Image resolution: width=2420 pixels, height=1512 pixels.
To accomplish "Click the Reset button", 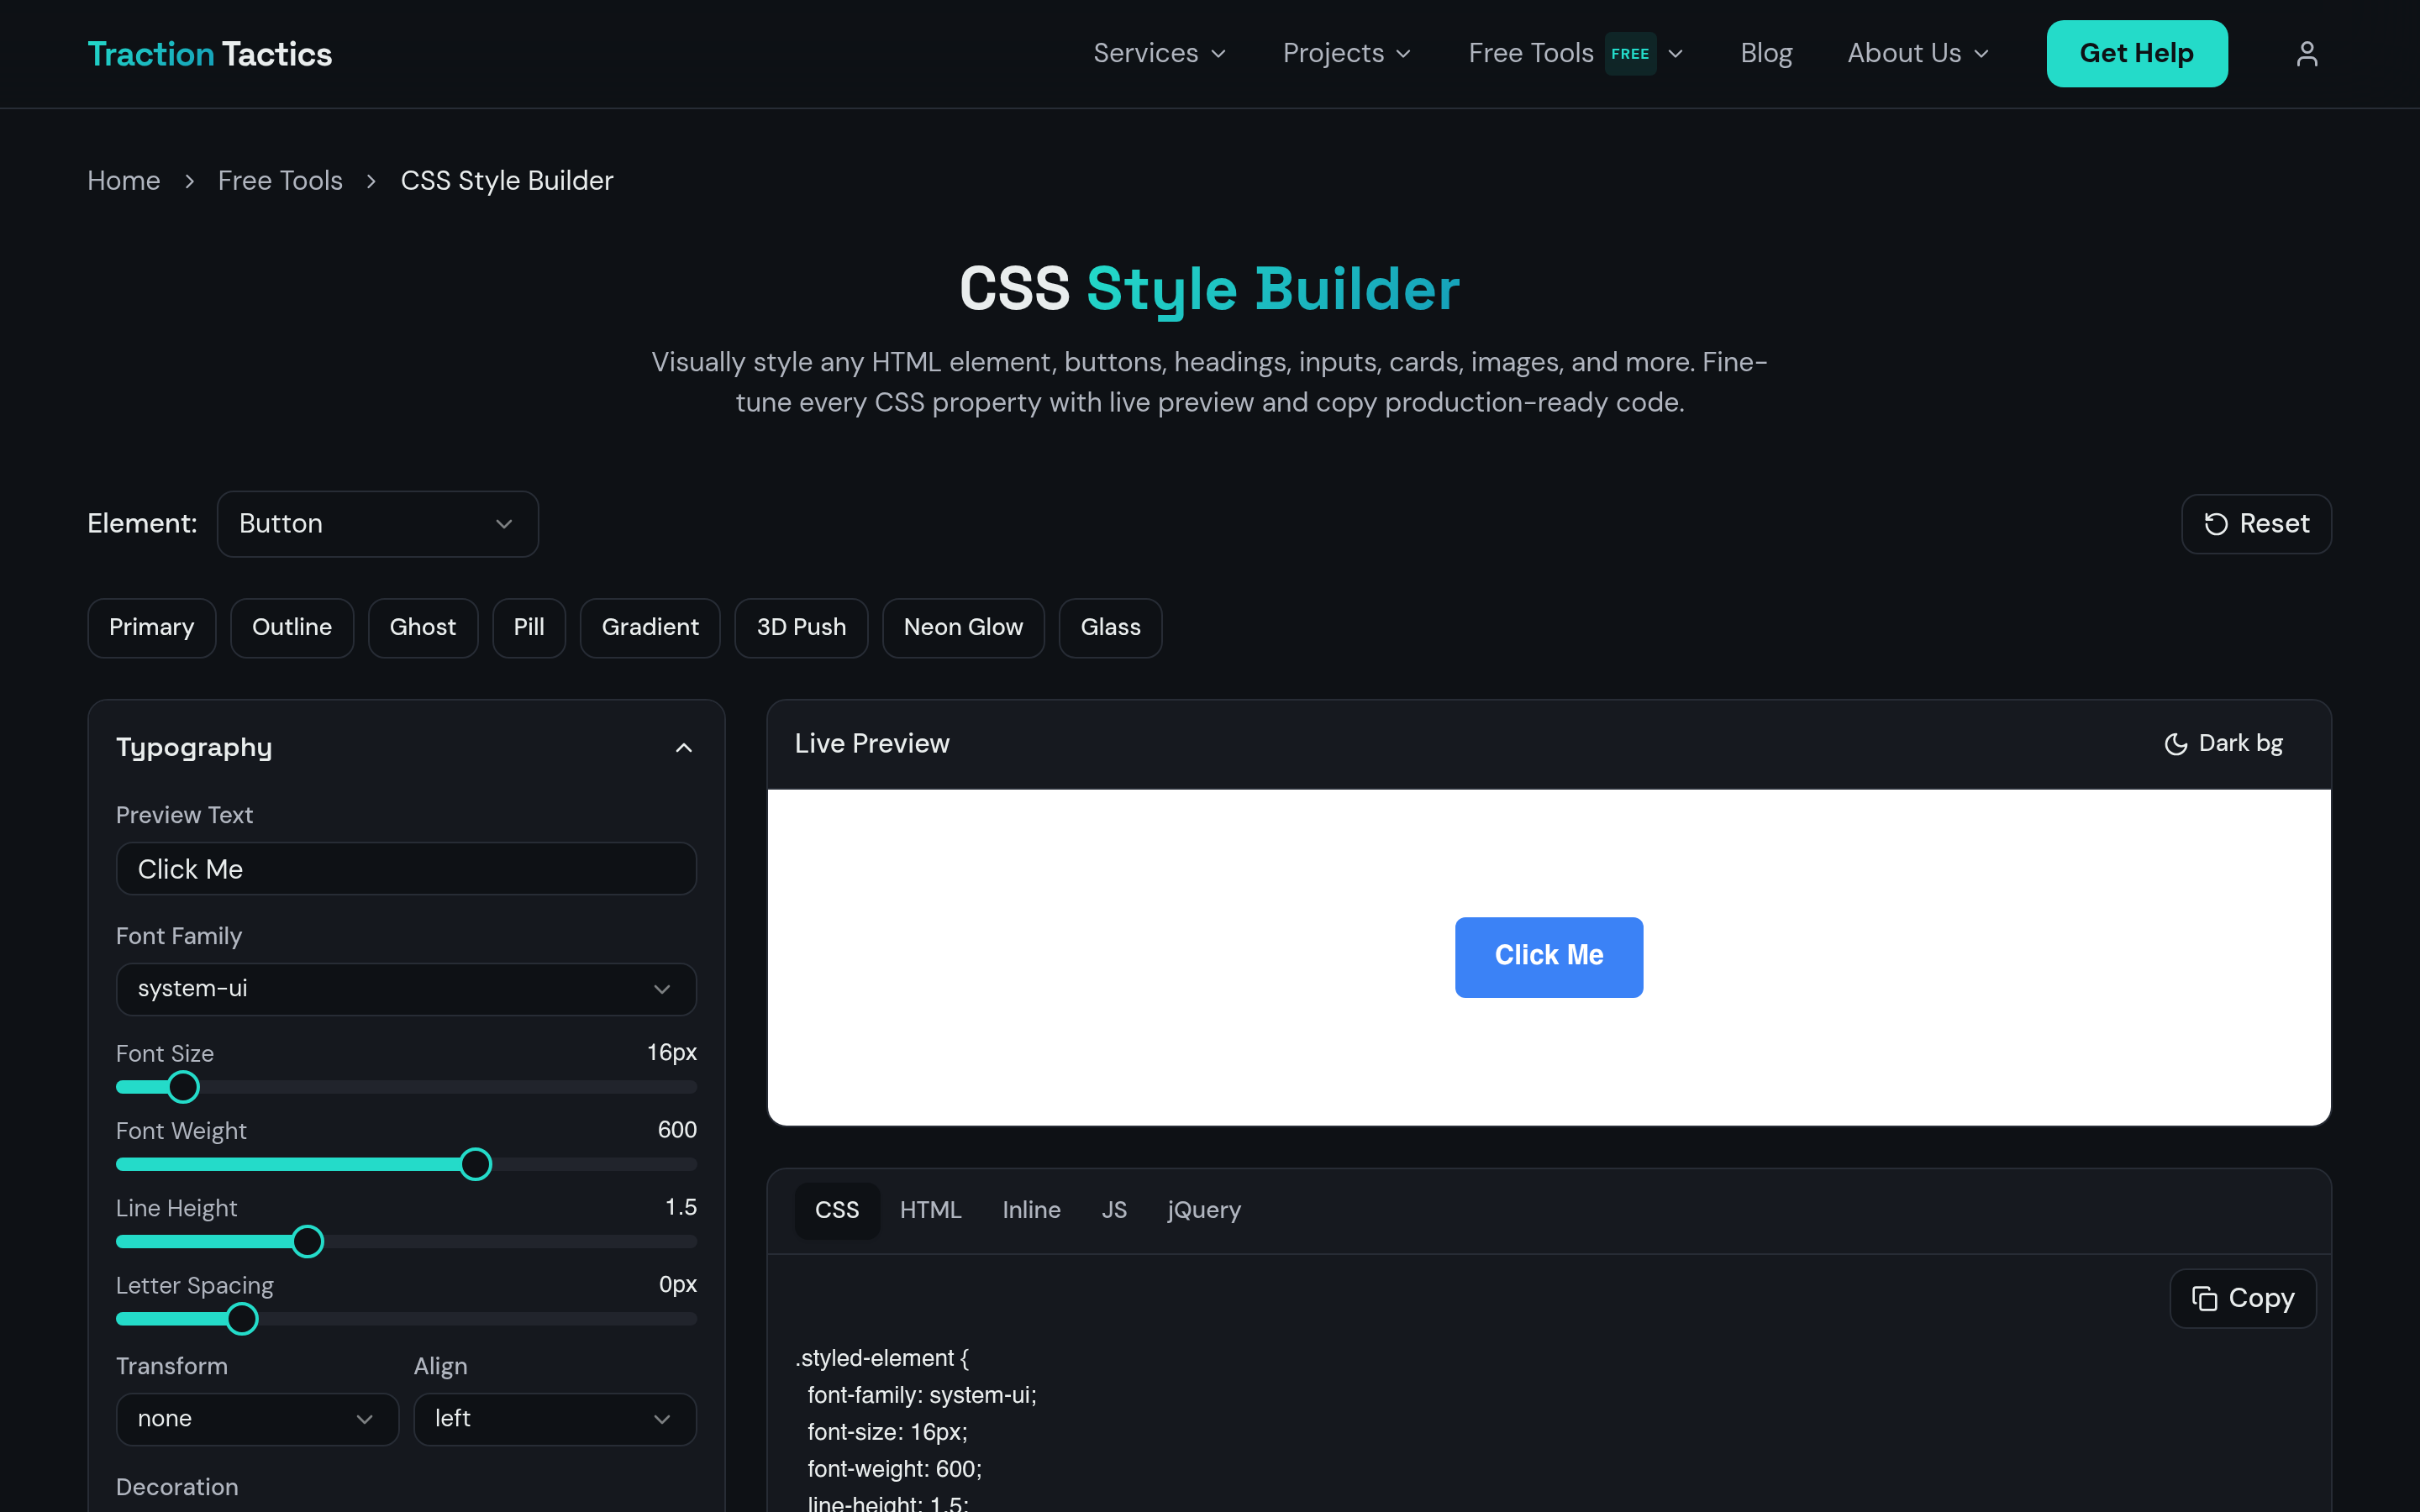I will pyautogui.click(x=2256, y=524).
